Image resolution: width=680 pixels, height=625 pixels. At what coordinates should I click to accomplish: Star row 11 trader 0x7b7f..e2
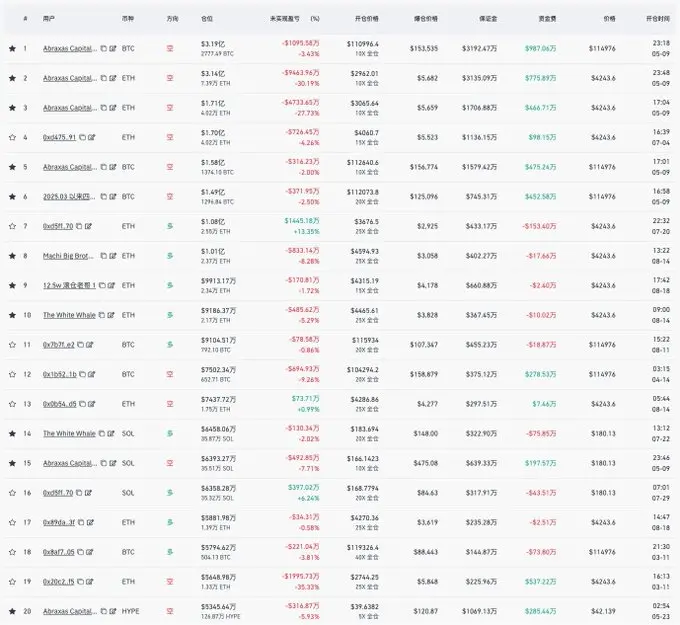[x=12, y=345]
